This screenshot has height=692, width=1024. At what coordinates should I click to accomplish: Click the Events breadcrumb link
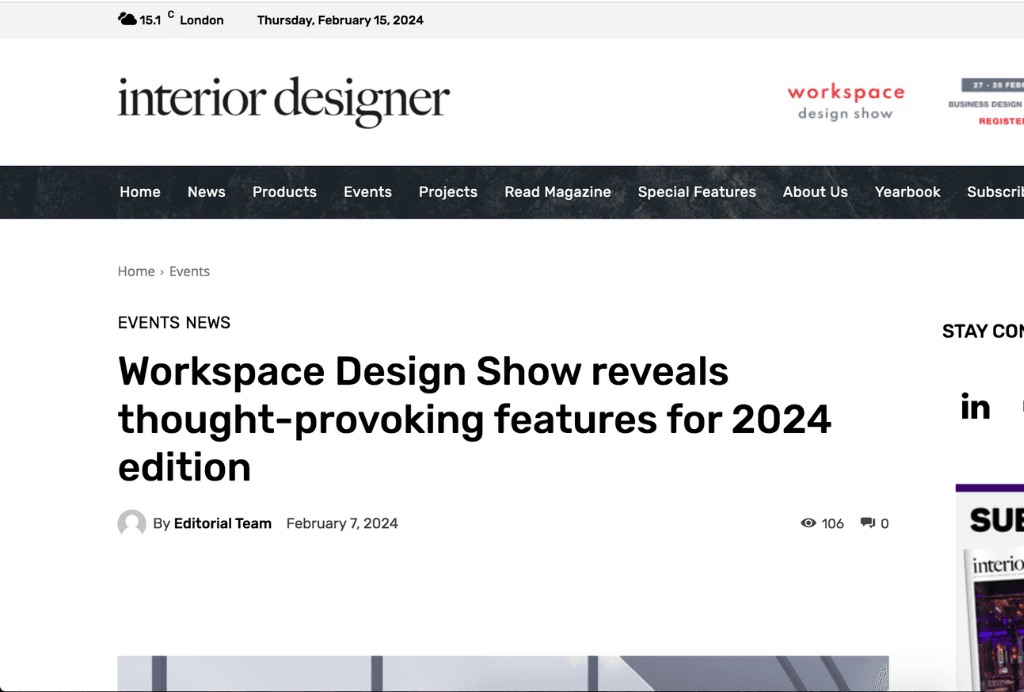189,271
